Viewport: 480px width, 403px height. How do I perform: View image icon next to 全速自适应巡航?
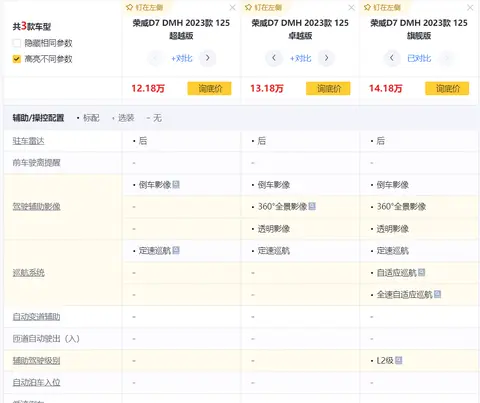tap(438, 294)
